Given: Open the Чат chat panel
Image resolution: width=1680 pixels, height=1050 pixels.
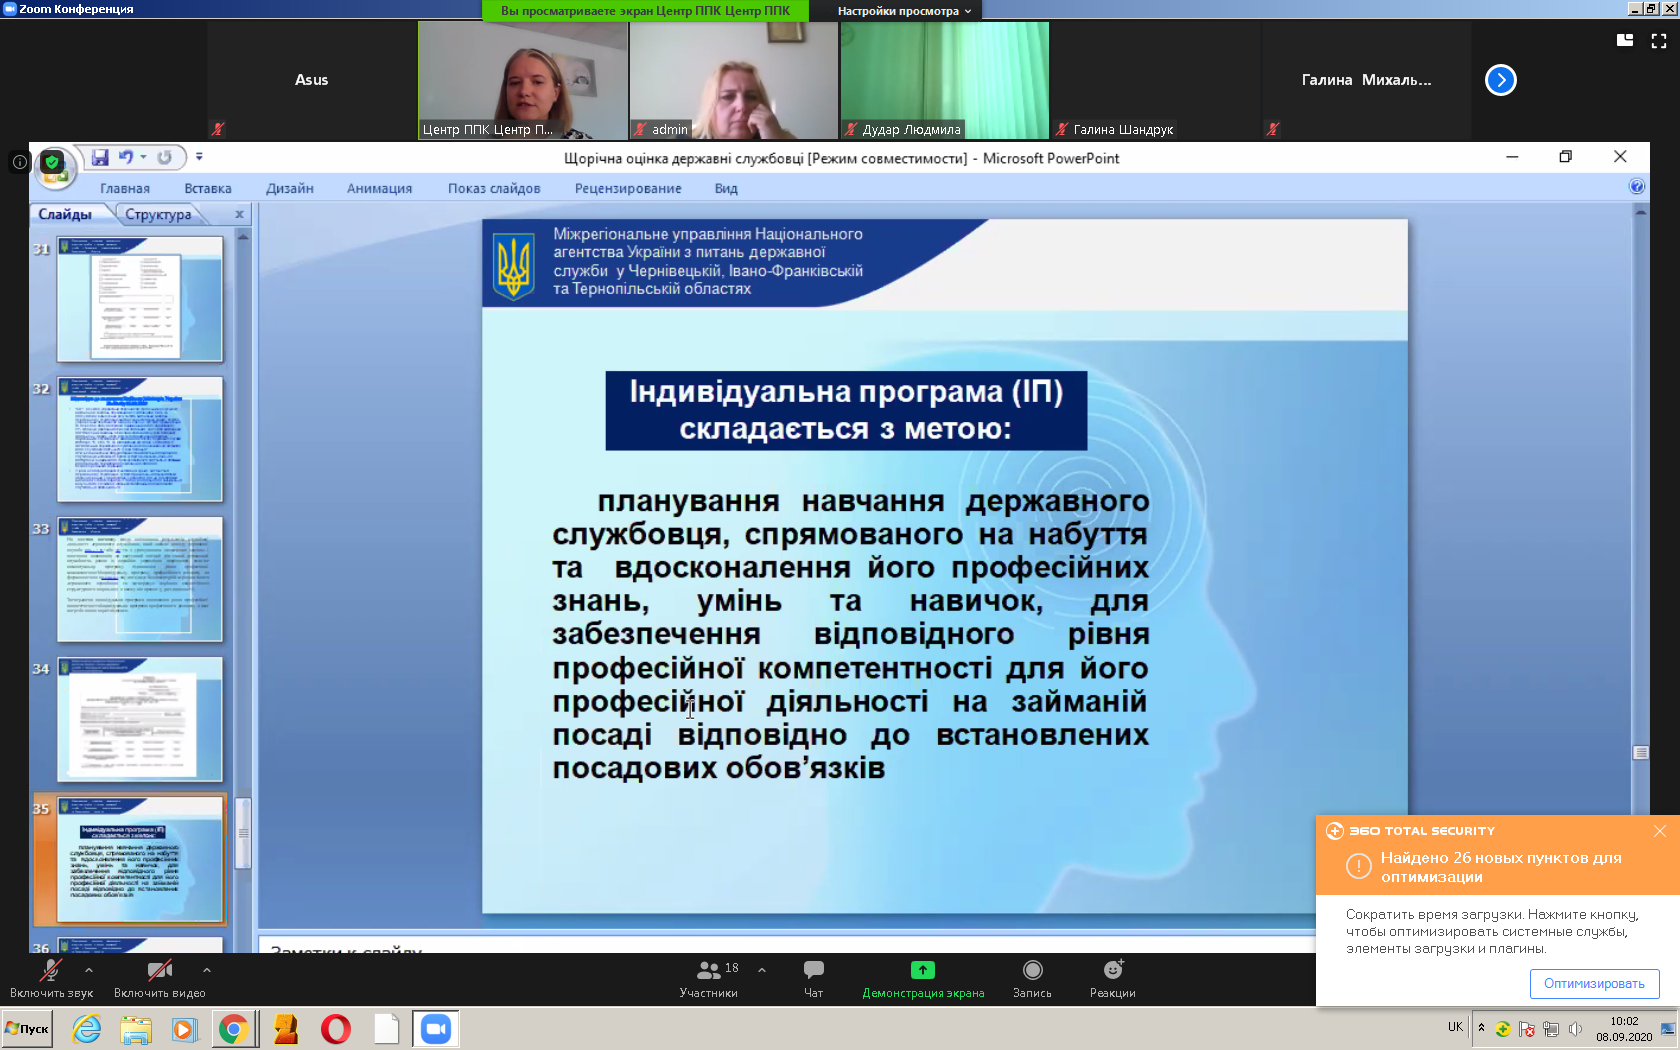Looking at the screenshot, I should 814,979.
